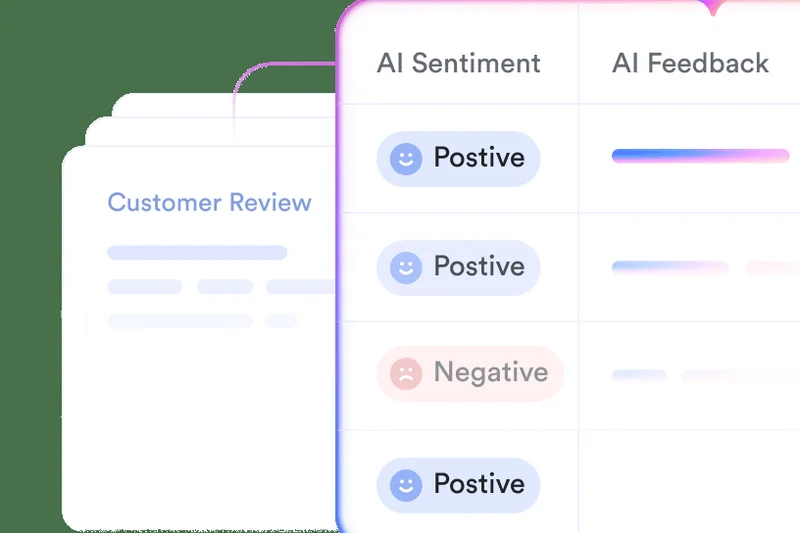Click the empty AI Feedback cell in the bottom row
This screenshot has height=533, width=800.
coord(690,485)
